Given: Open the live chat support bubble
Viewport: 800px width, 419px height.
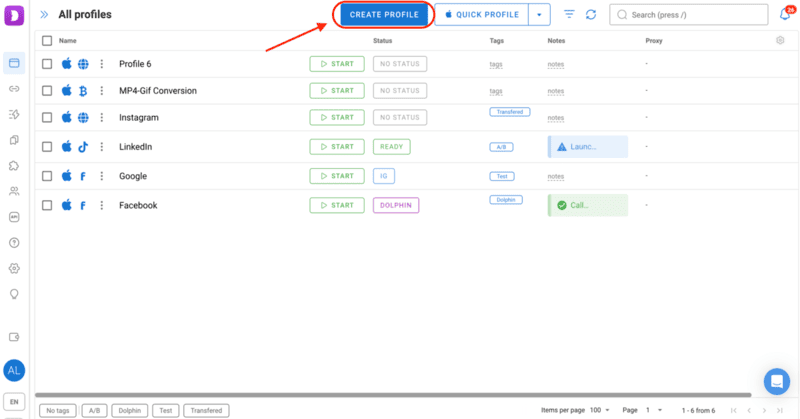Looking at the screenshot, I should point(777,381).
